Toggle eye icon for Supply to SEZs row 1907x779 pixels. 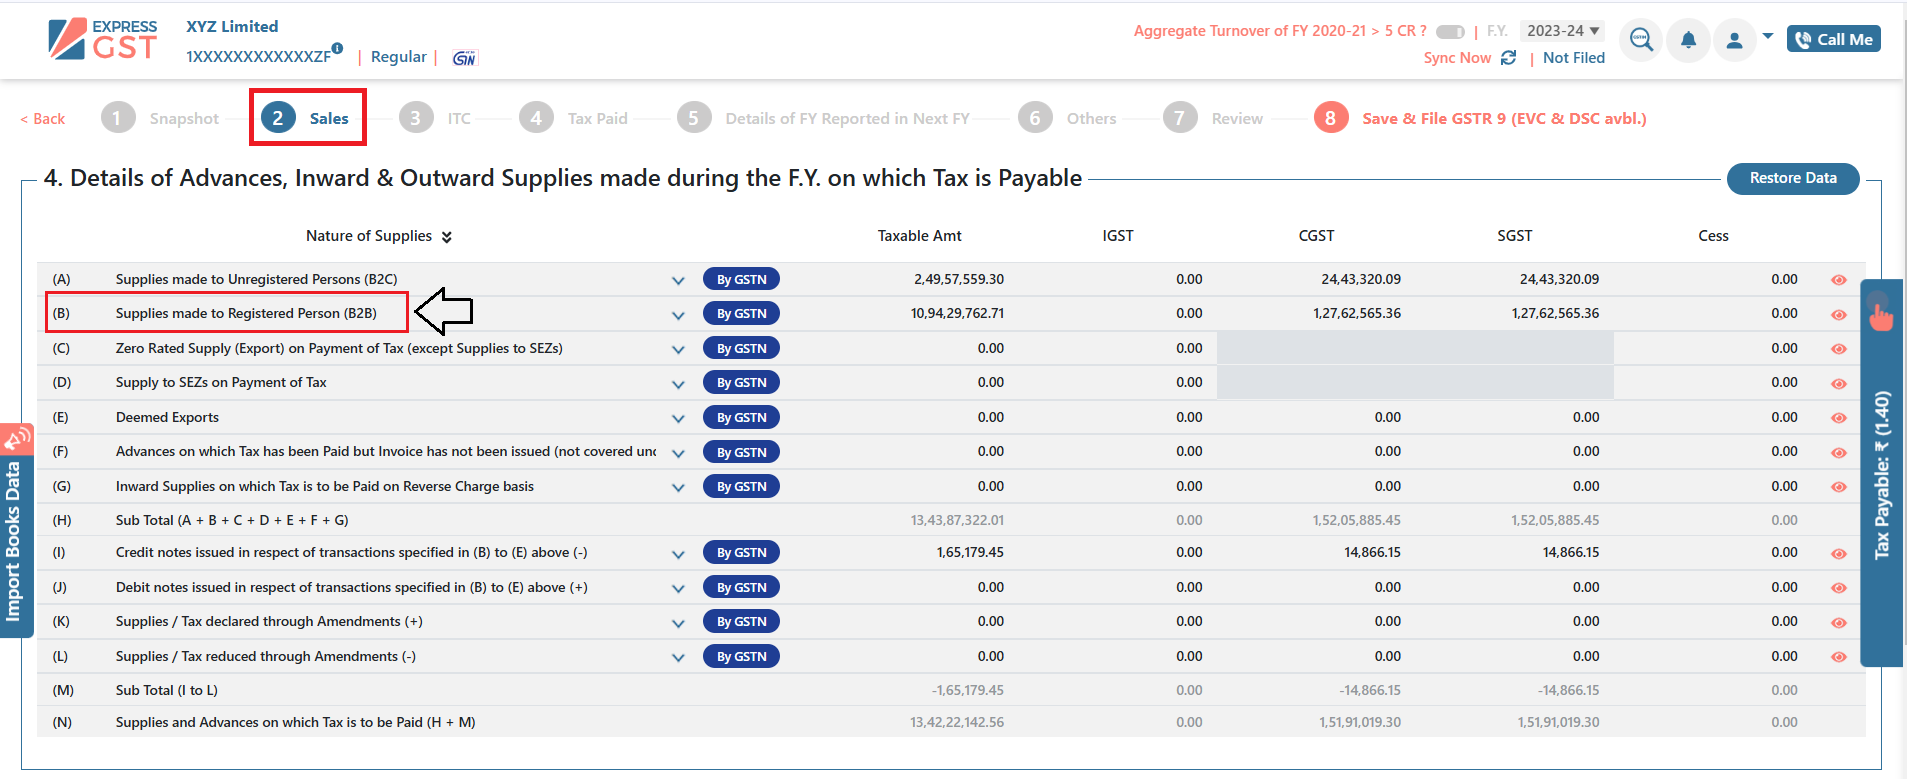click(1838, 383)
